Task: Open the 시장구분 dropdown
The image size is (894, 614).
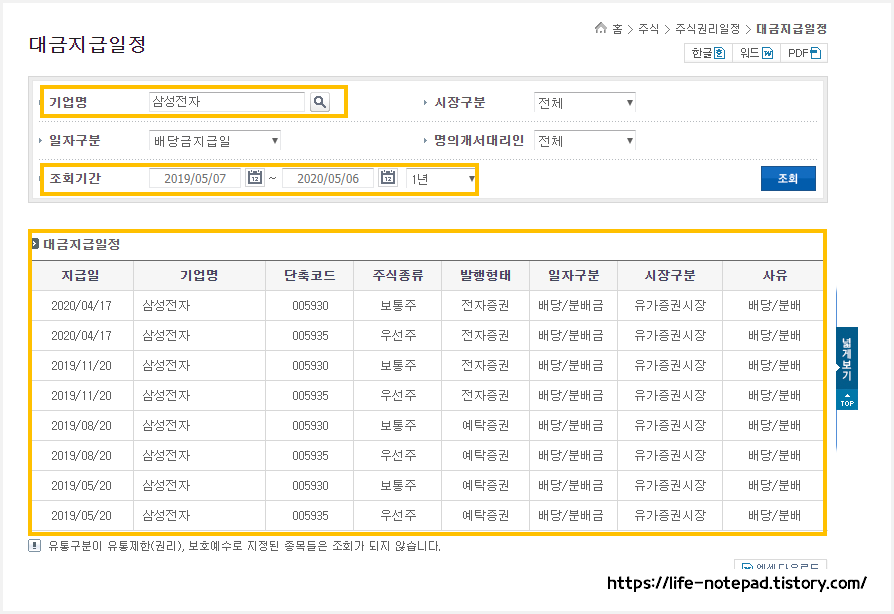Action: 584,103
